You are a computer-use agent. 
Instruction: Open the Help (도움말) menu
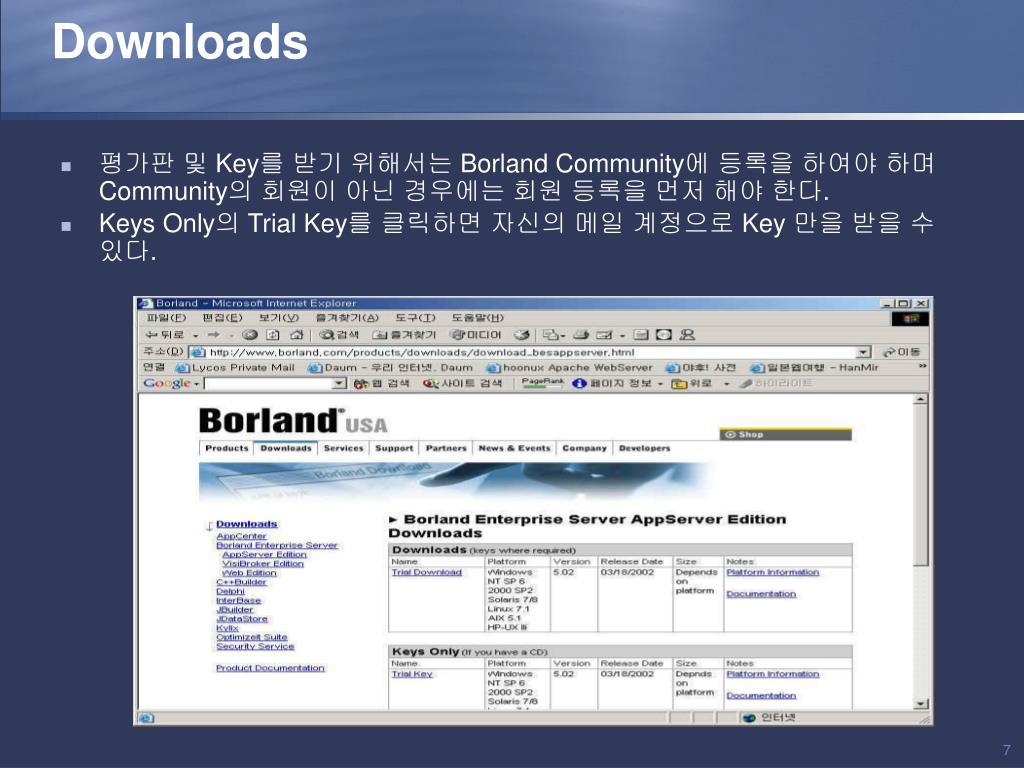(x=477, y=317)
